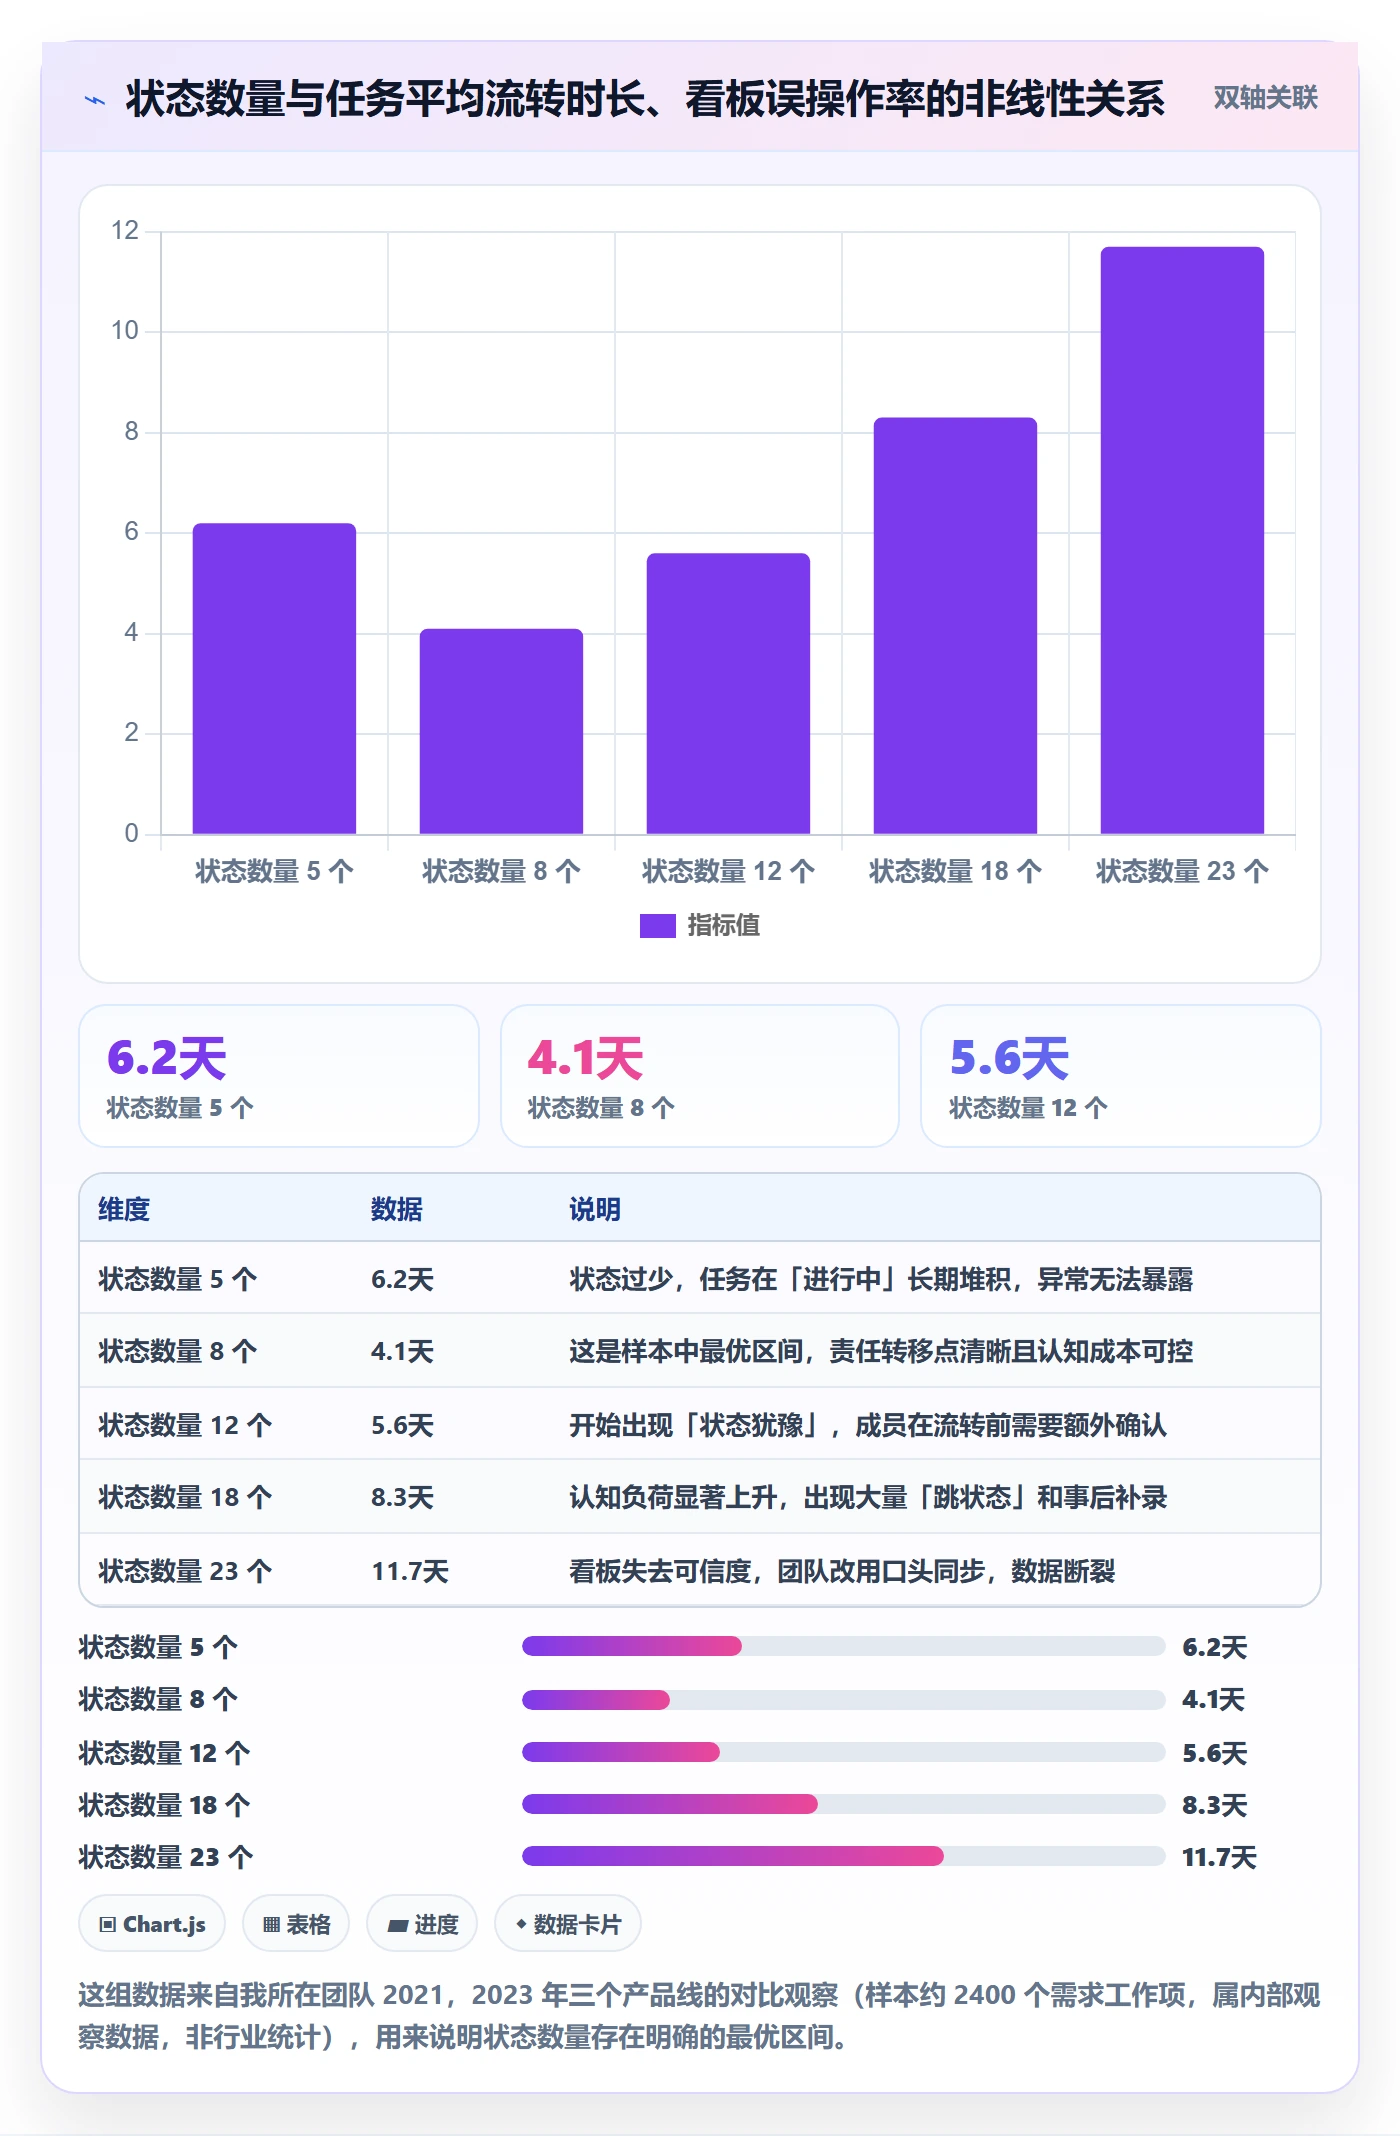This screenshot has width=1400, height=2136.
Task: Click the chart bar for 状态数量 12 个
Action: coord(728,693)
